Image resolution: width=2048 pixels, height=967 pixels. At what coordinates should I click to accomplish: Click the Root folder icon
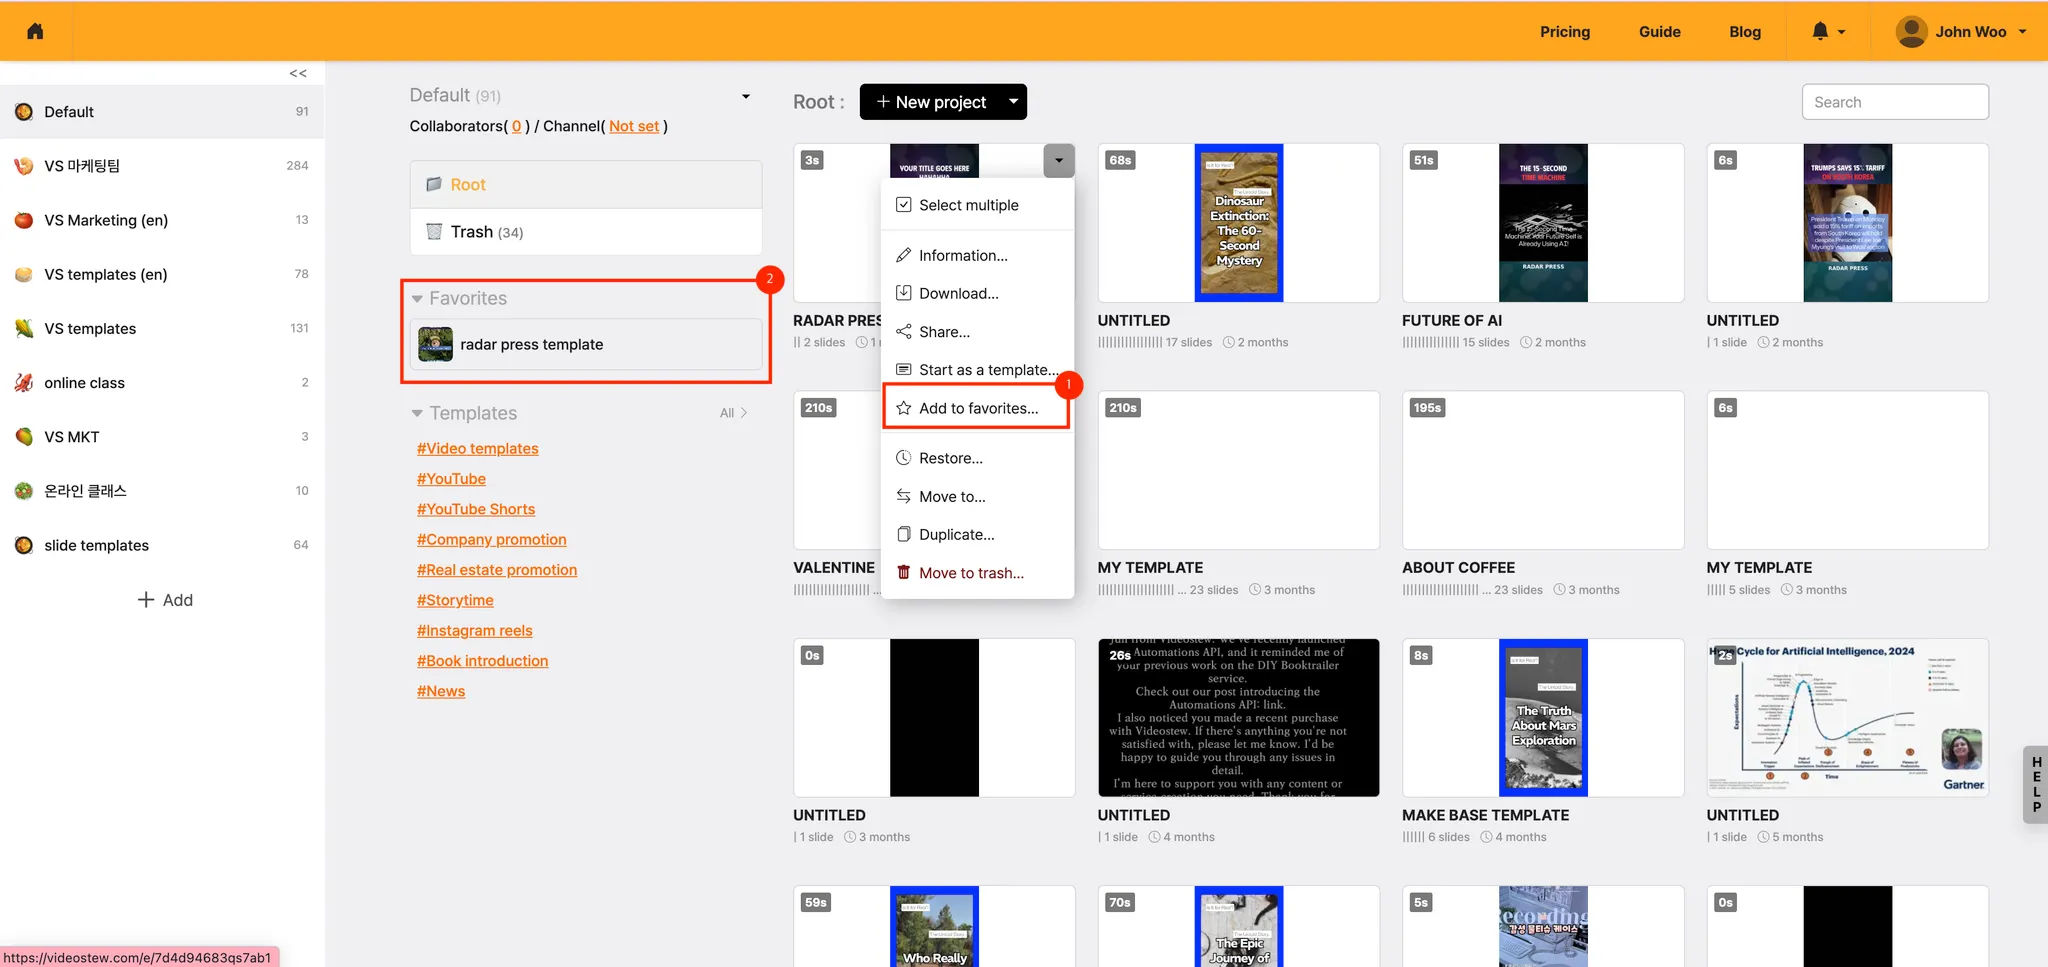tap(434, 185)
